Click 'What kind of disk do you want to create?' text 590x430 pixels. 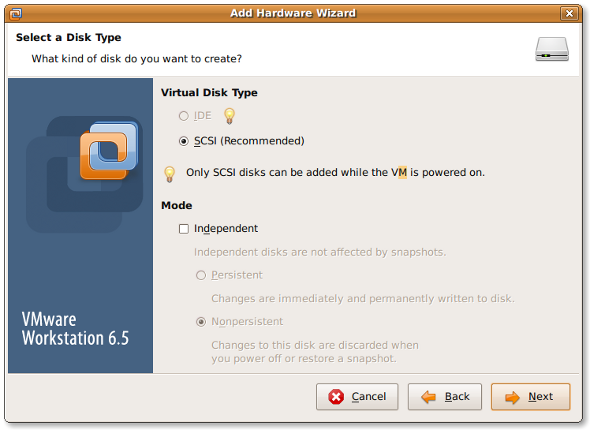137,59
